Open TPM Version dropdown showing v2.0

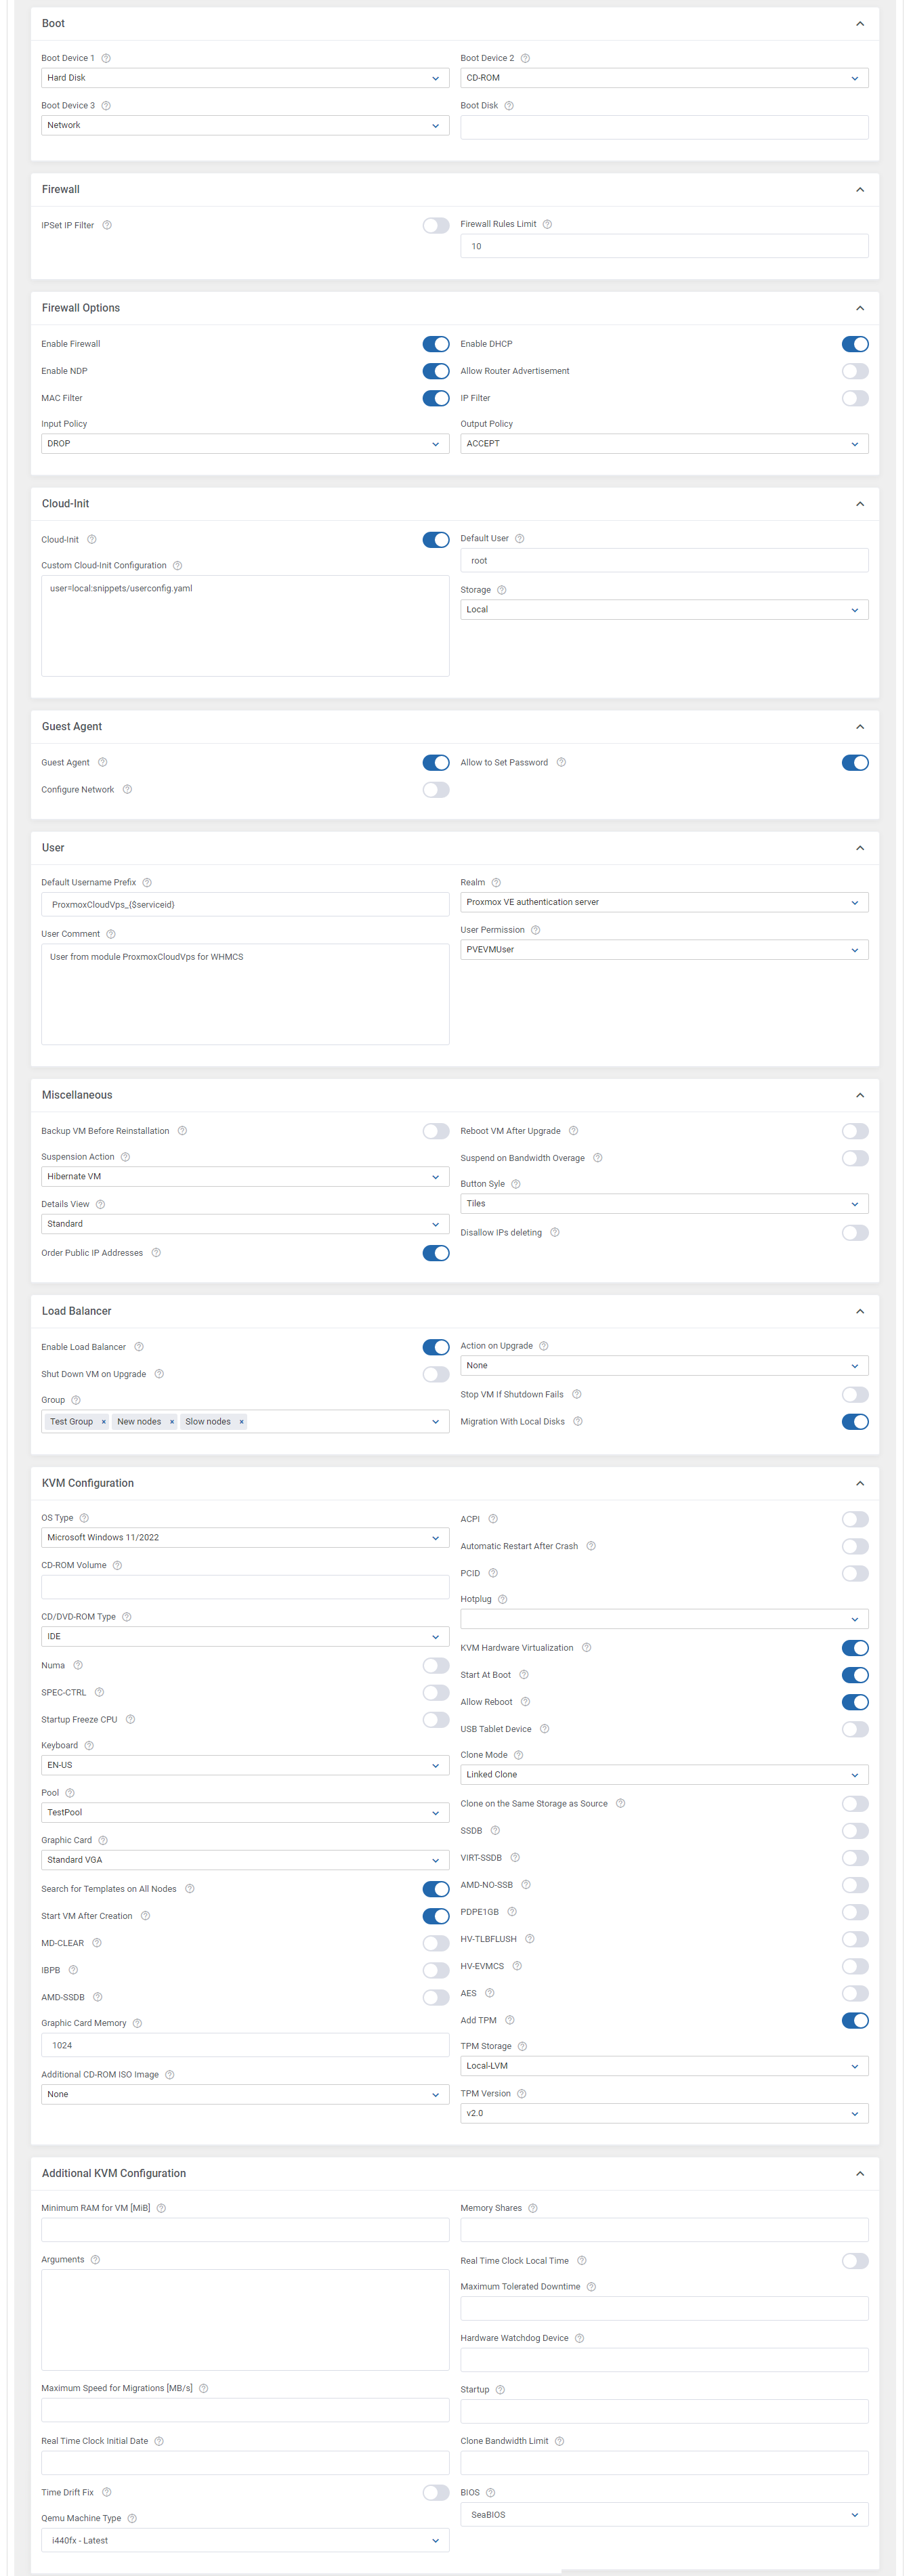point(664,2113)
